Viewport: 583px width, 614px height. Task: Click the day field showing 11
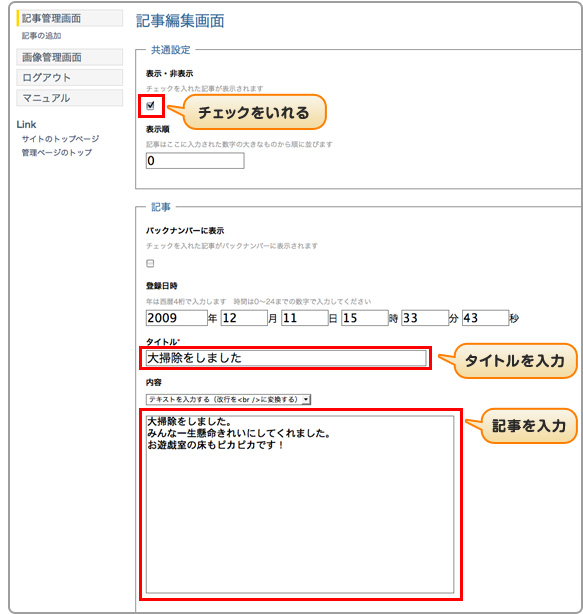tap(305, 318)
